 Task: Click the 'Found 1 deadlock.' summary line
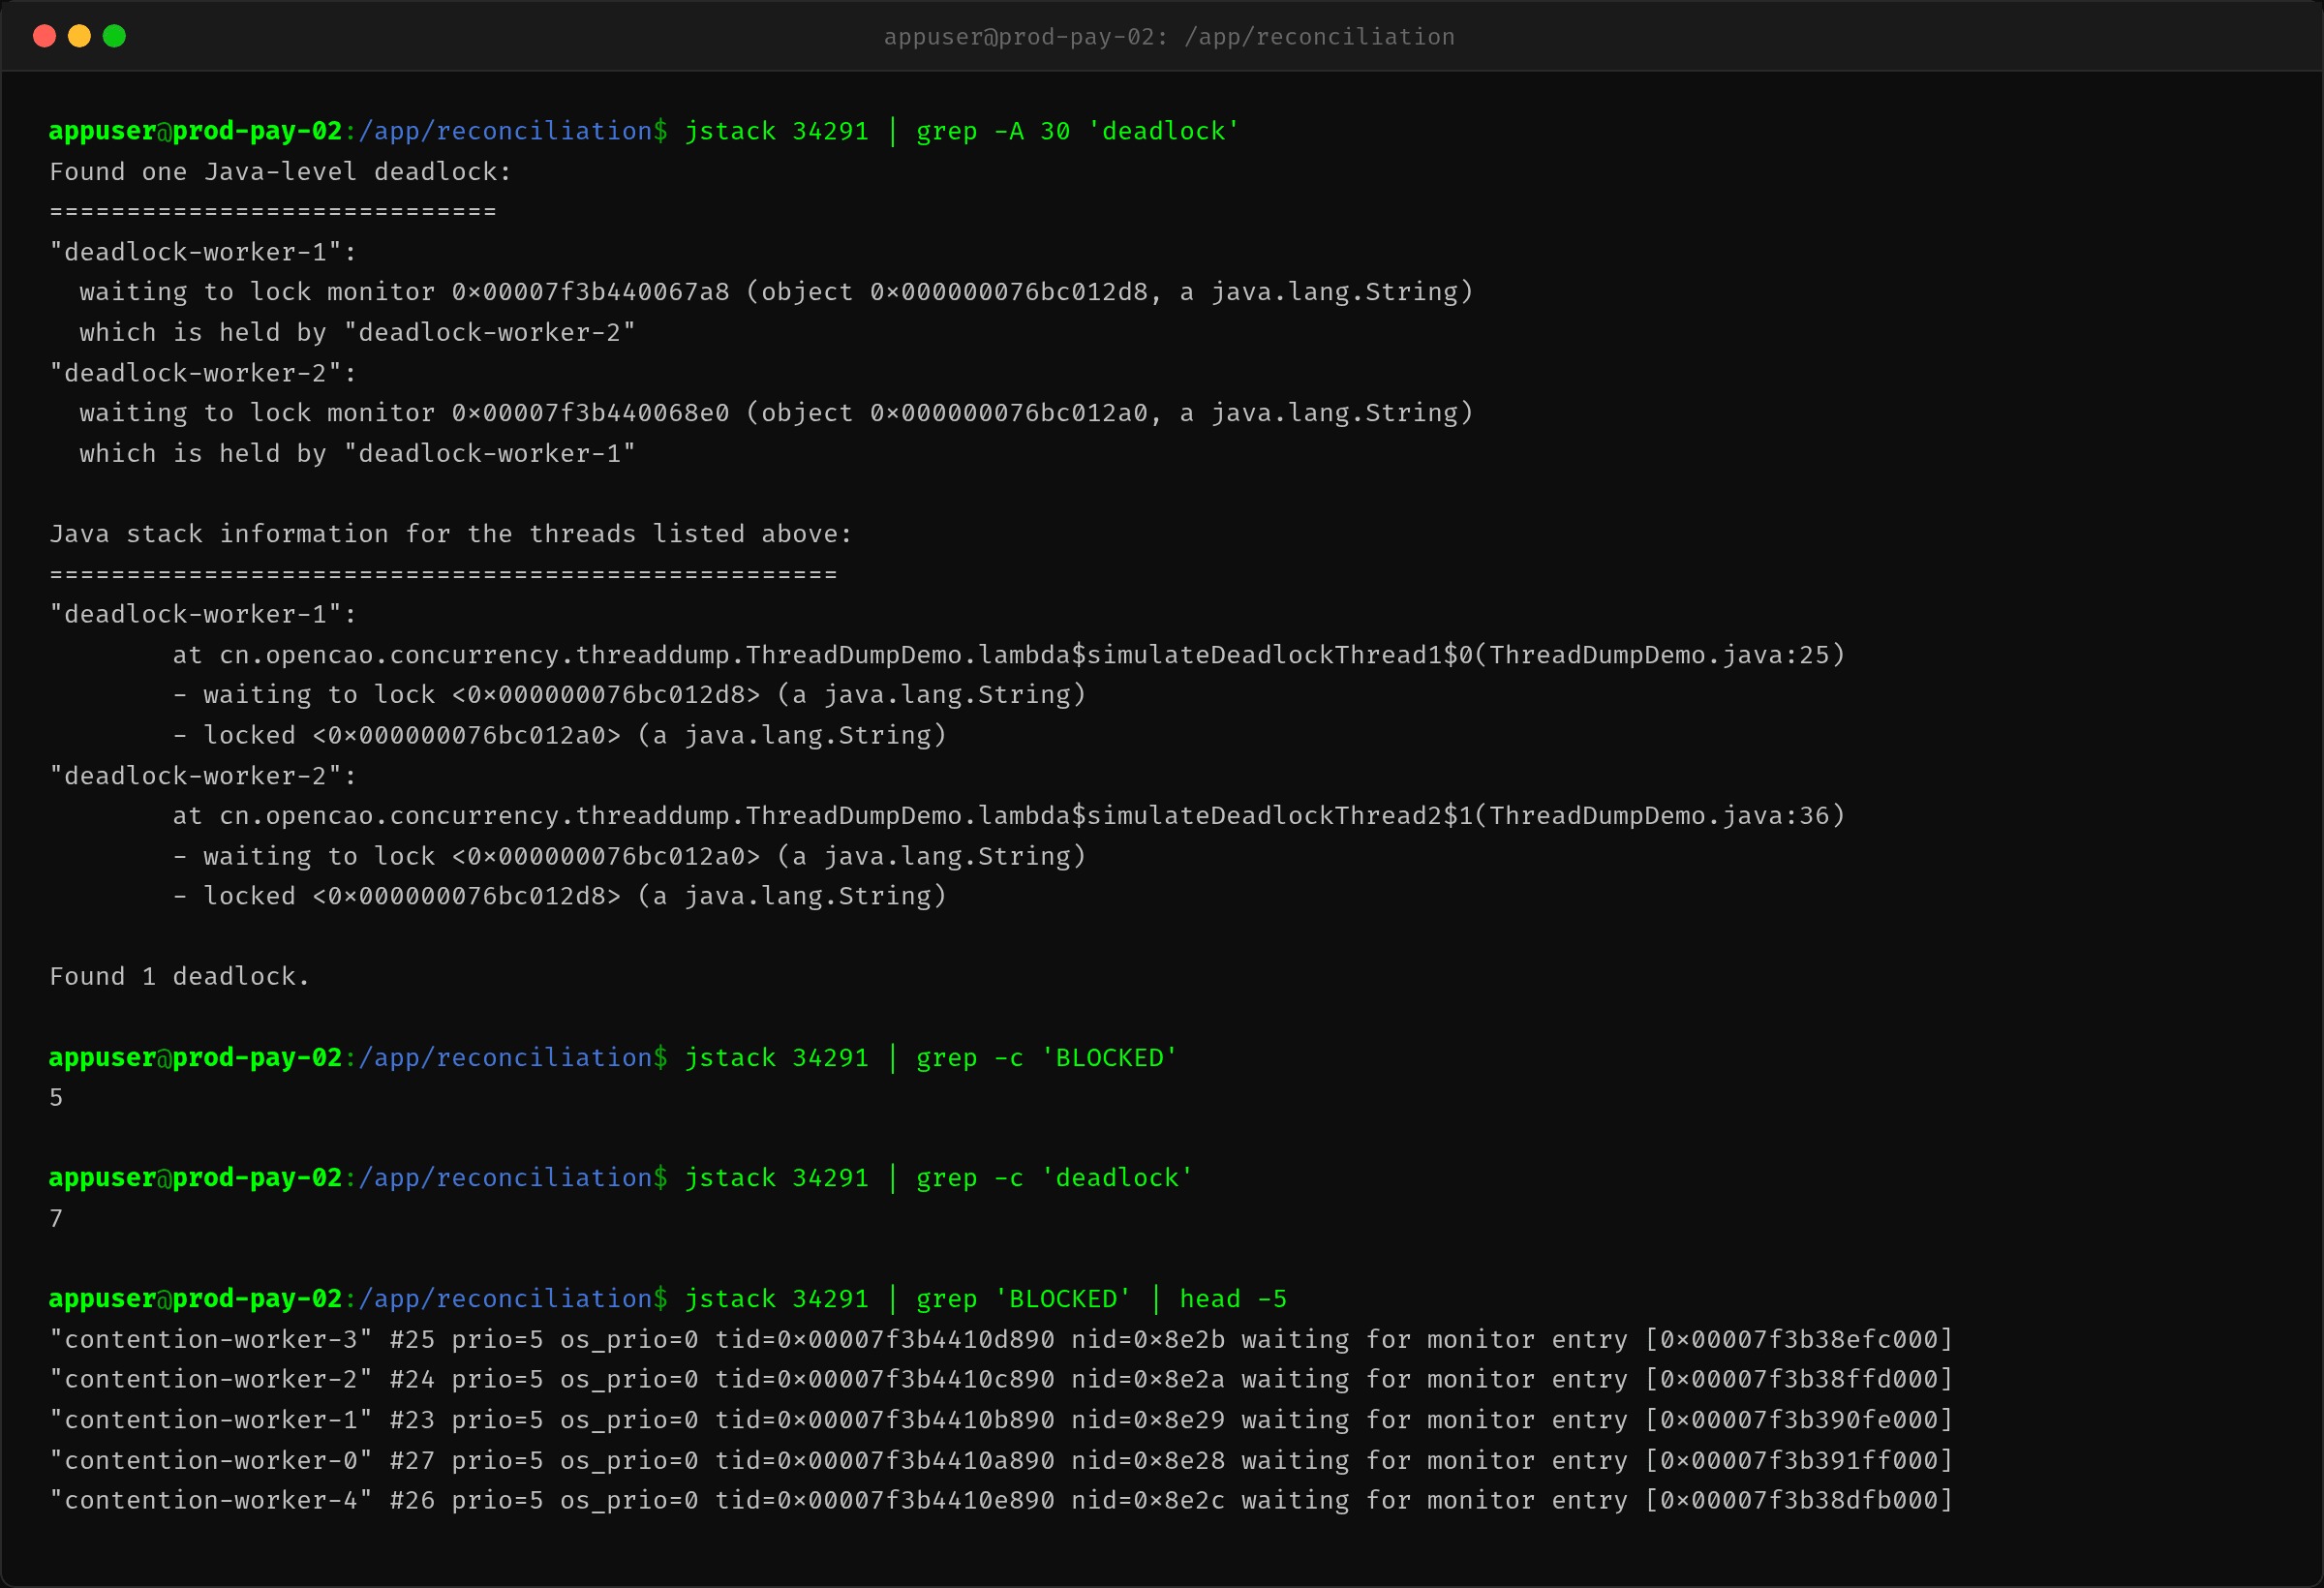point(180,977)
